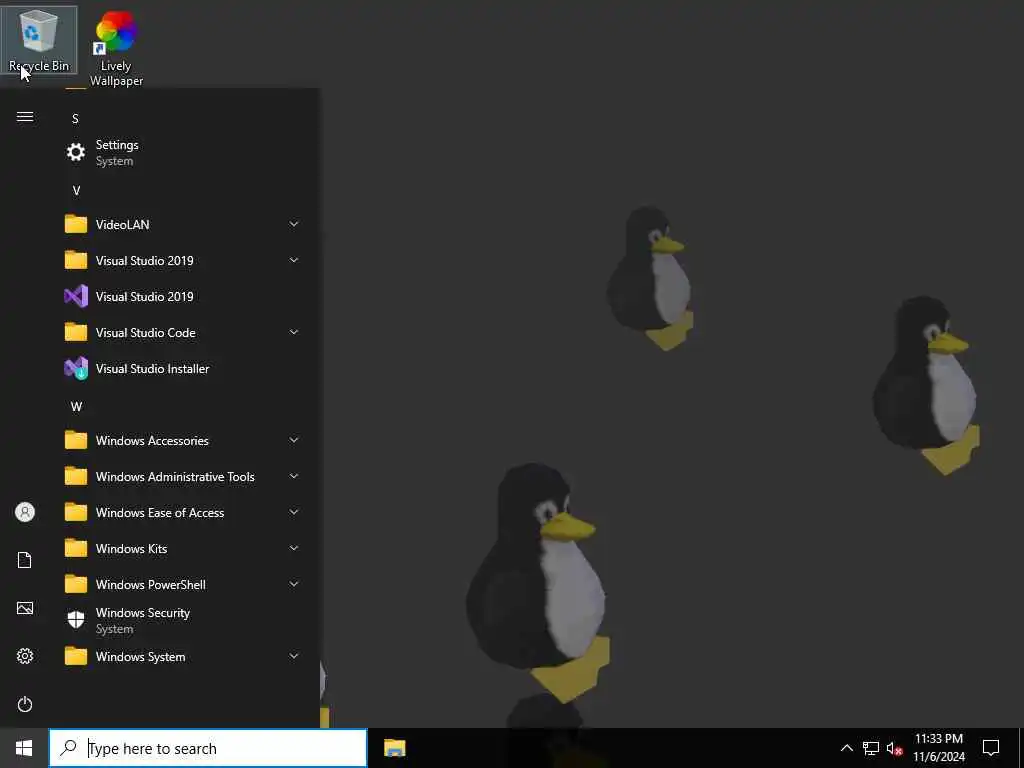The height and width of the screenshot is (768, 1024).
Task: Click the Windows Kits folder icon
Action: pyautogui.click(x=76, y=548)
